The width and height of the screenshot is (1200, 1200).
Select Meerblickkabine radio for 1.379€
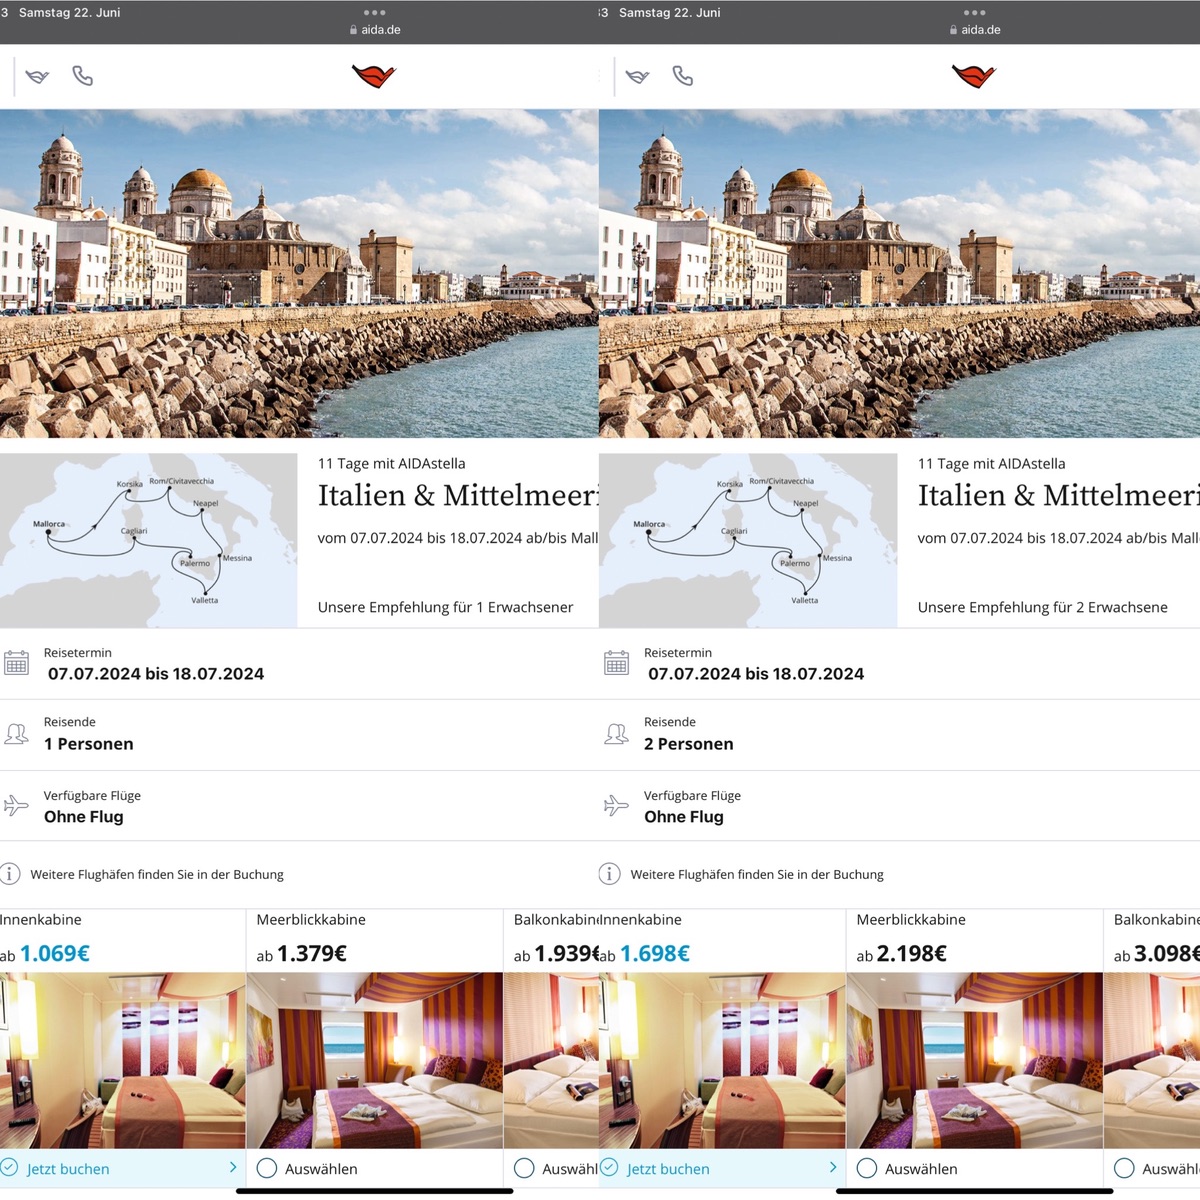[x=267, y=1168]
